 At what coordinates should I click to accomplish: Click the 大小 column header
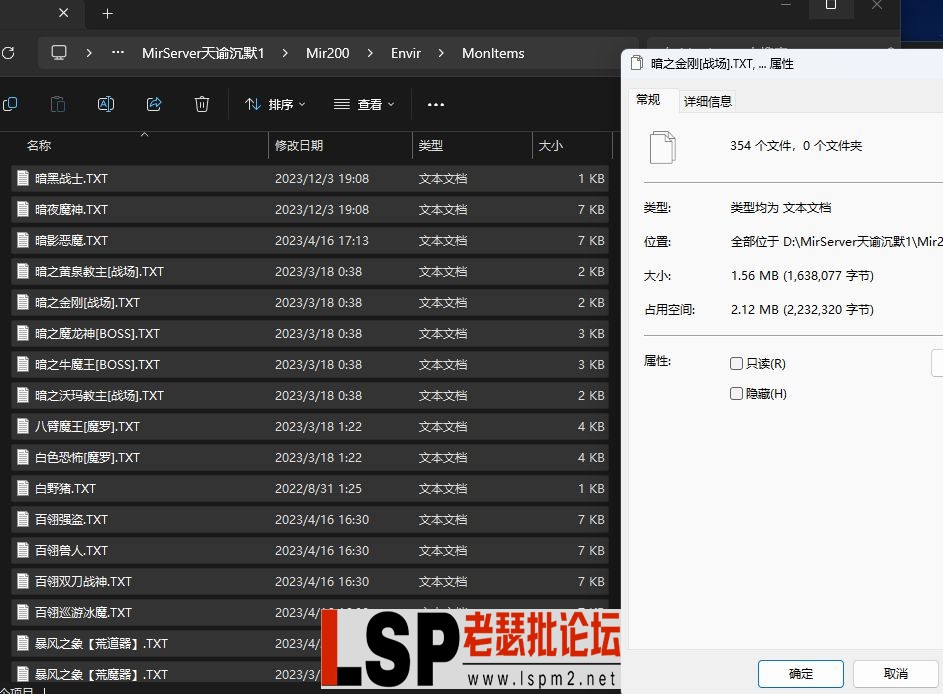point(549,145)
